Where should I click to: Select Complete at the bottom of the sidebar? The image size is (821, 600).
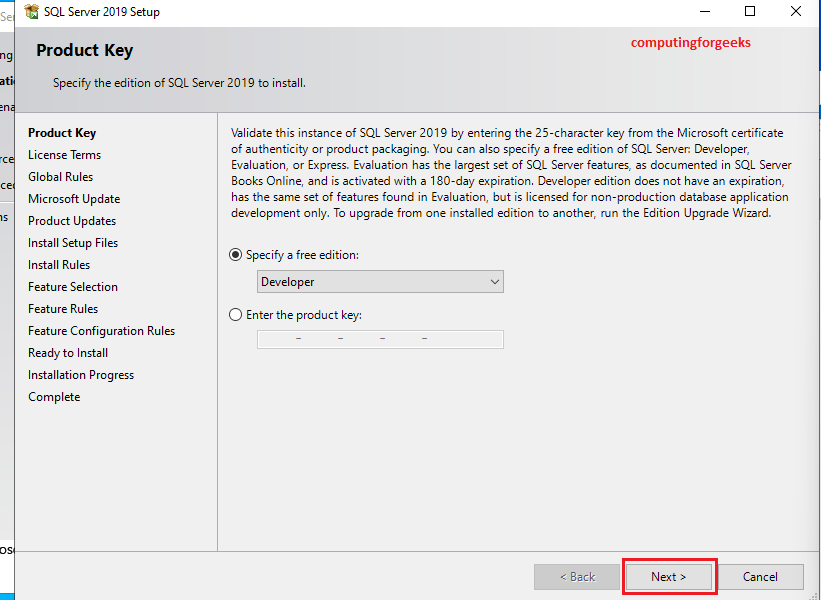(x=54, y=396)
